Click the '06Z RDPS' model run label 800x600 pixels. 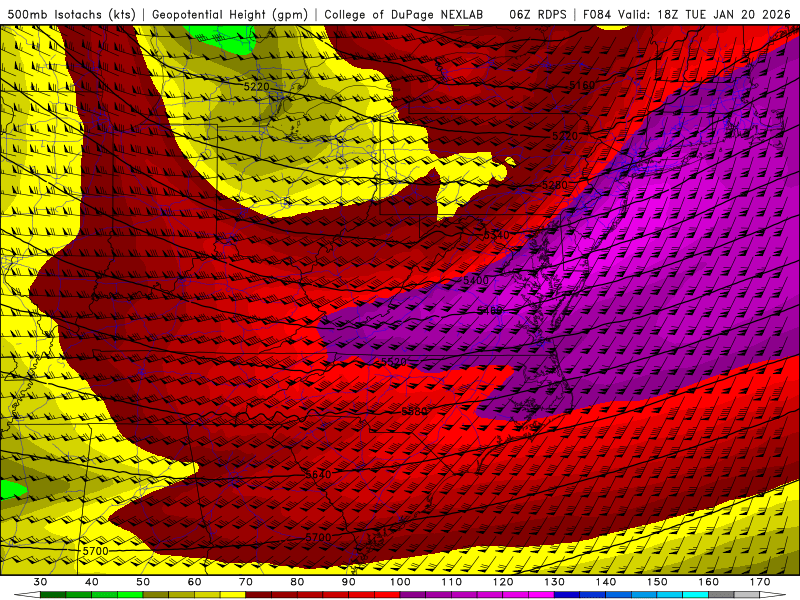click(538, 14)
